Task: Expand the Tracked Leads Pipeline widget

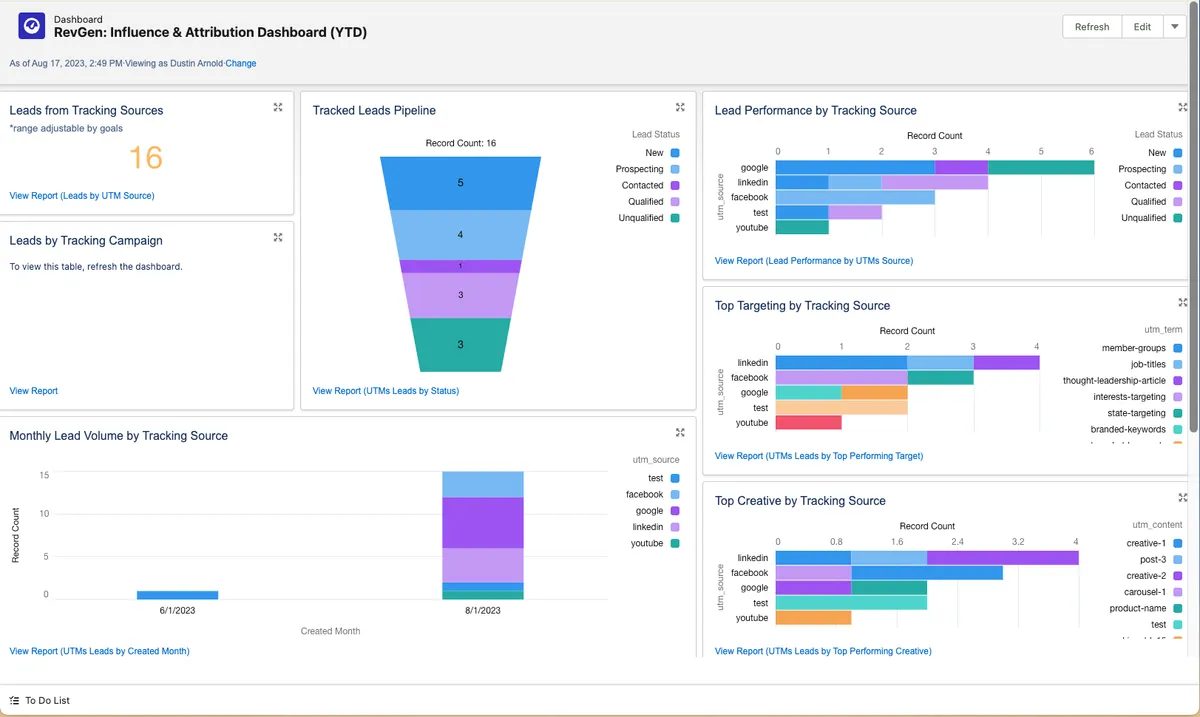Action: (680, 107)
